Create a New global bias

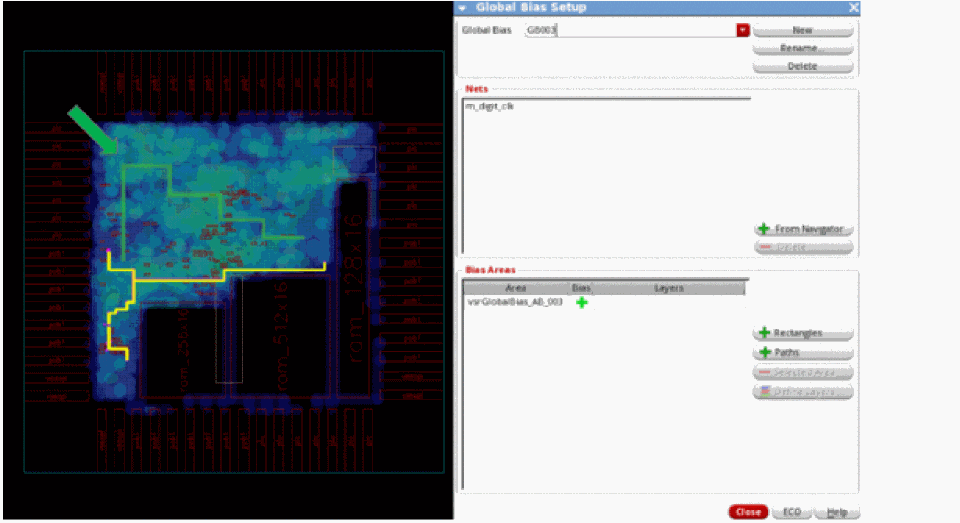click(x=802, y=30)
